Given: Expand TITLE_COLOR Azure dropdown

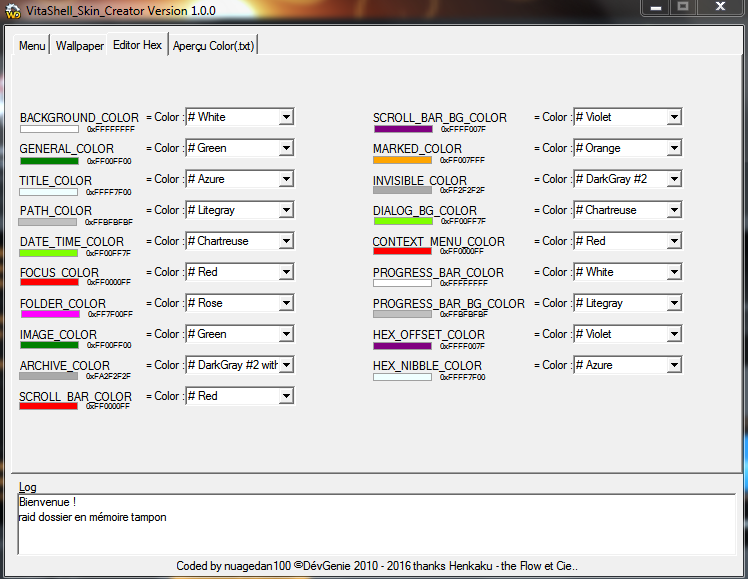Looking at the screenshot, I should [286, 179].
